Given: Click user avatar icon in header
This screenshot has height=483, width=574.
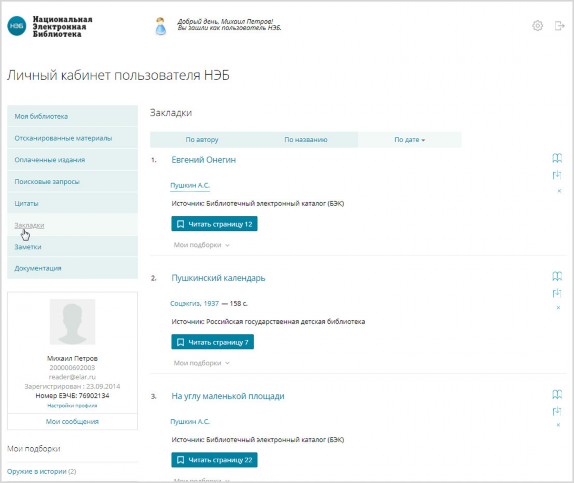Looking at the screenshot, I should click(161, 26).
